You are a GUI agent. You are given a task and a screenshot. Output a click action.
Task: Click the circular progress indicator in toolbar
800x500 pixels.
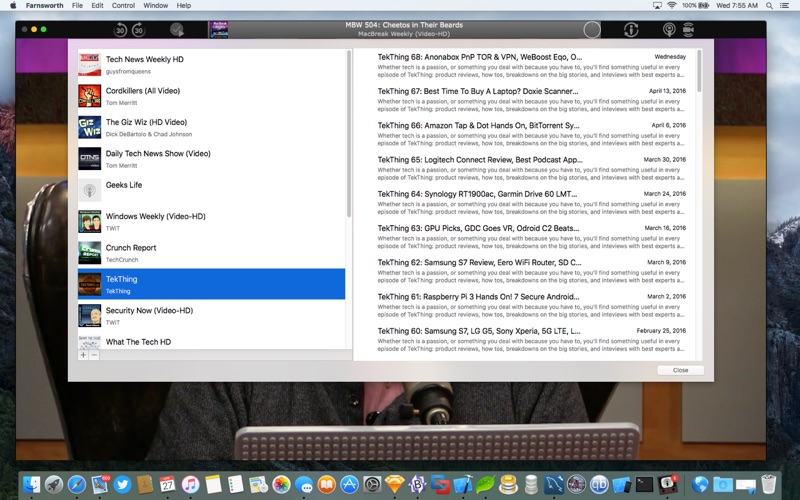(592, 30)
